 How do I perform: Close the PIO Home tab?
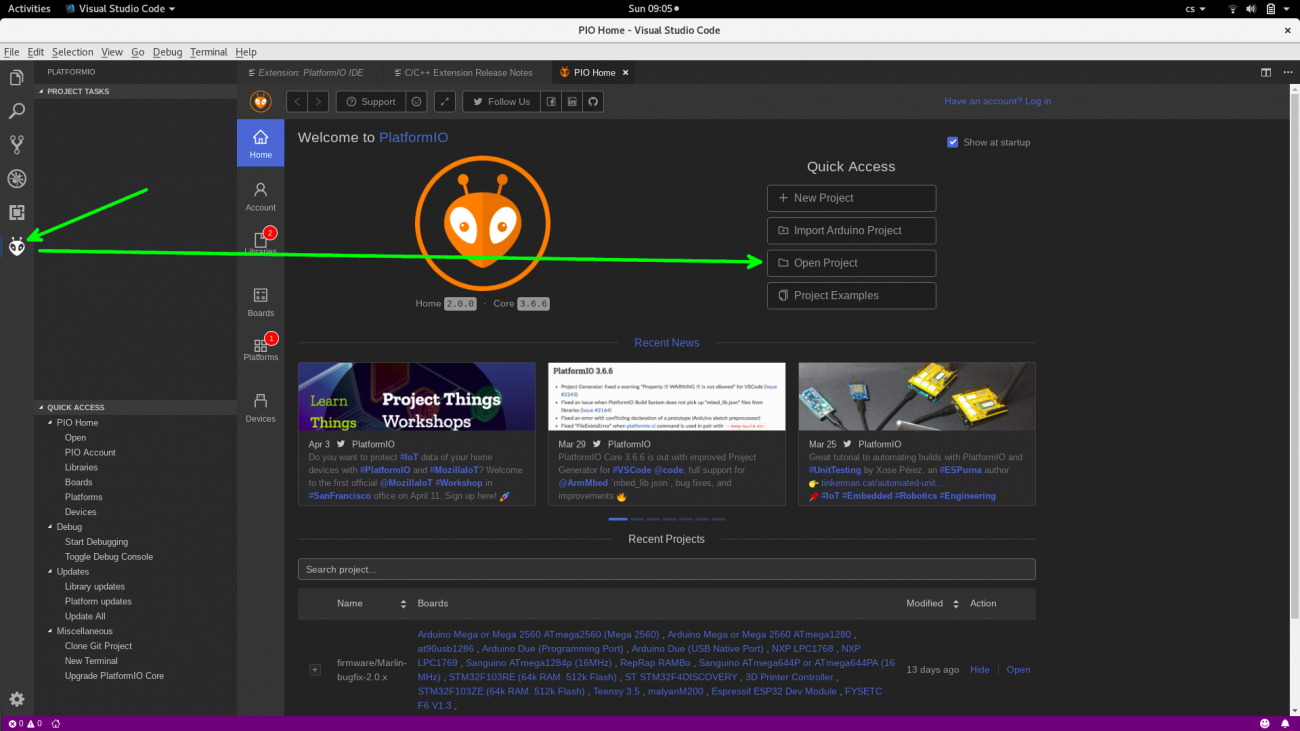pyautogui.click(x=626, y=72)
